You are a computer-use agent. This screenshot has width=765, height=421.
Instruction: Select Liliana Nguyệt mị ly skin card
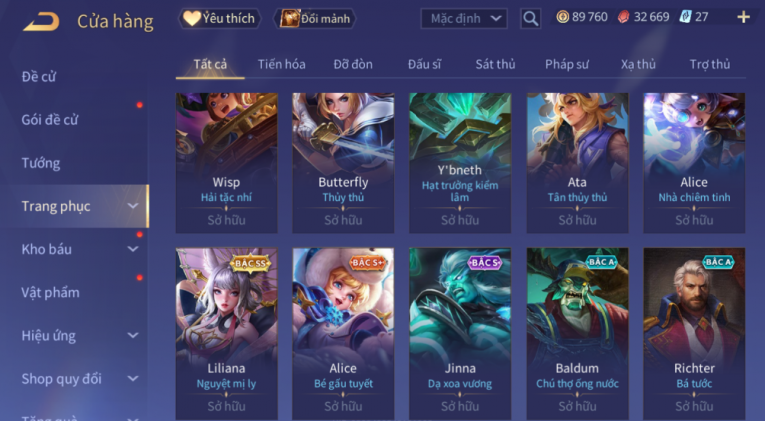tap(226, 333)
